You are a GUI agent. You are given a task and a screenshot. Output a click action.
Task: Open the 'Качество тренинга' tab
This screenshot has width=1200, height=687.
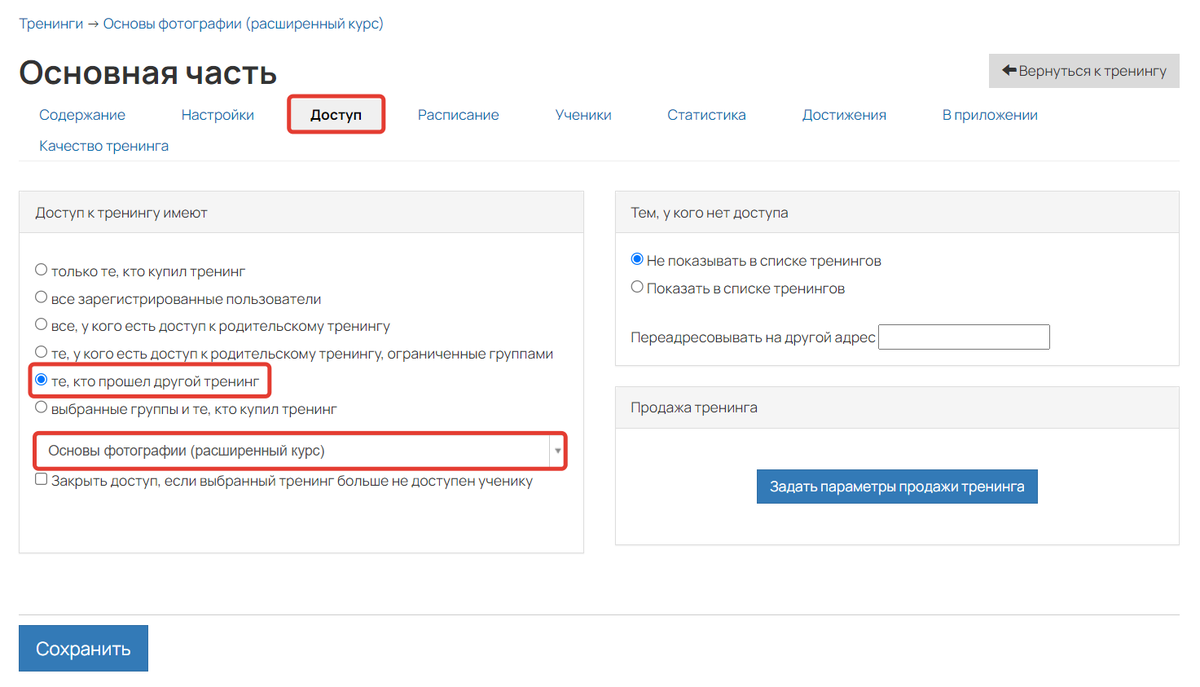[x=104, y=146]
